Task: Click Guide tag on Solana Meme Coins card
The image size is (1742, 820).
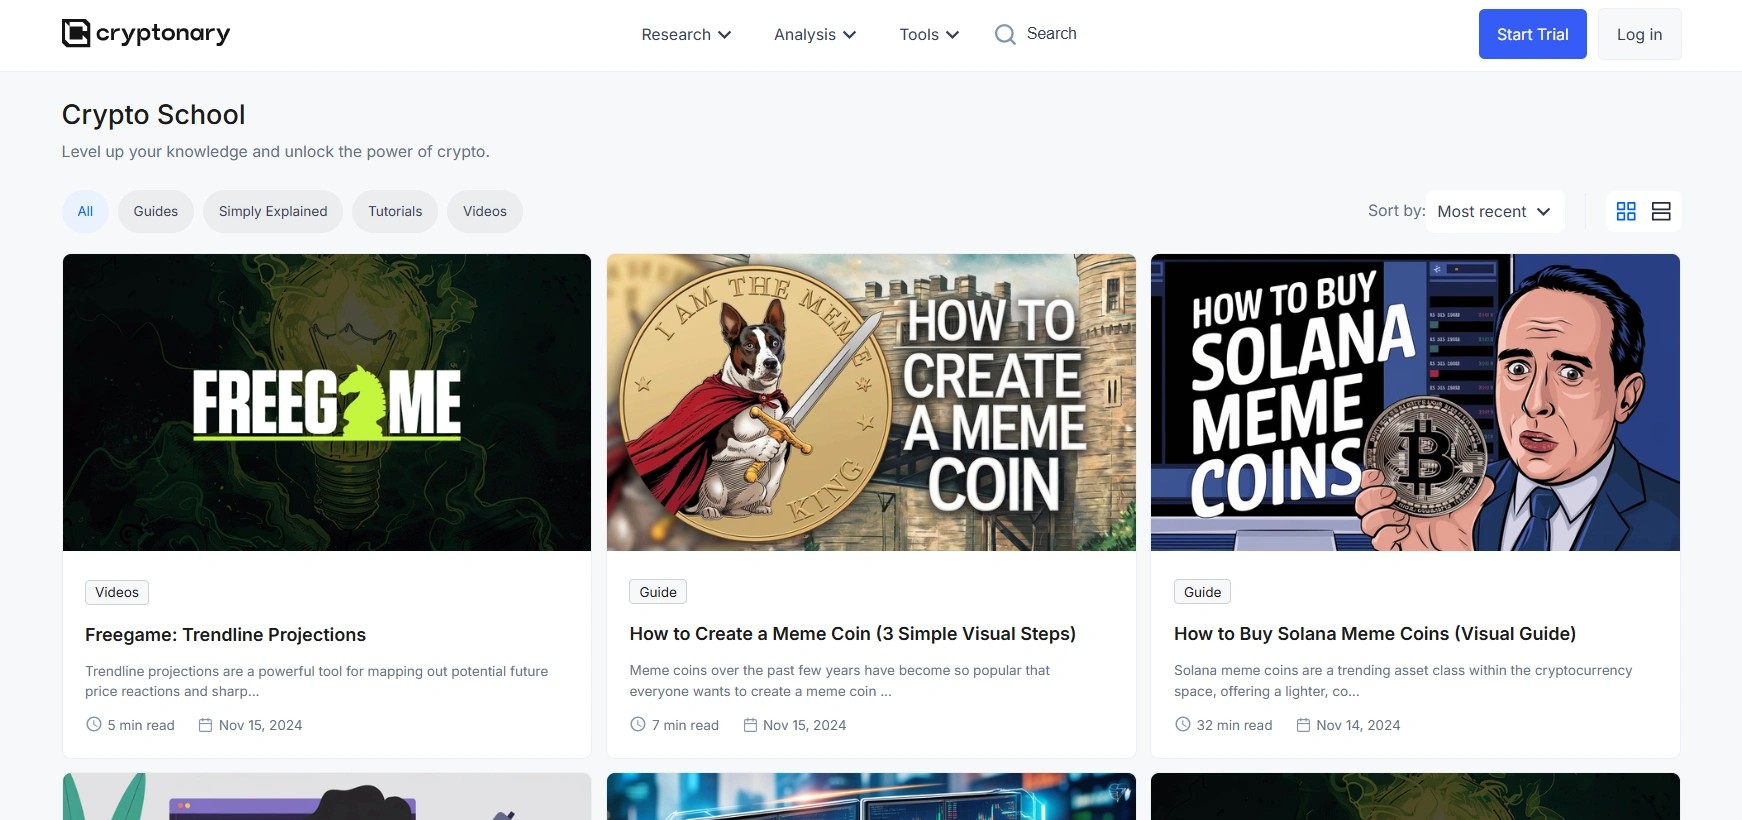Action: click(1202, 592)
